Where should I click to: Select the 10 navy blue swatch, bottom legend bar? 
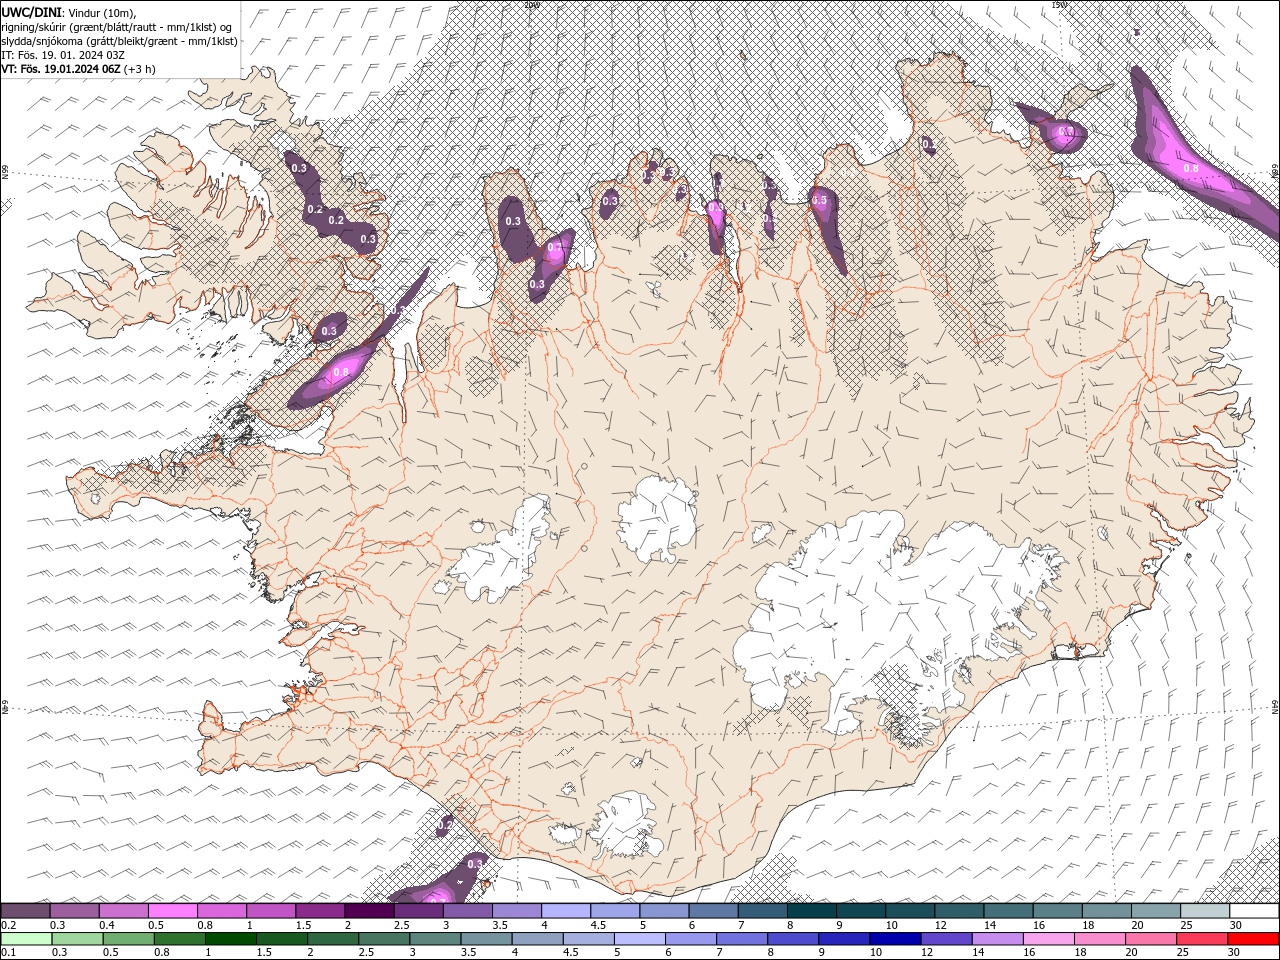tap(894, 939)
